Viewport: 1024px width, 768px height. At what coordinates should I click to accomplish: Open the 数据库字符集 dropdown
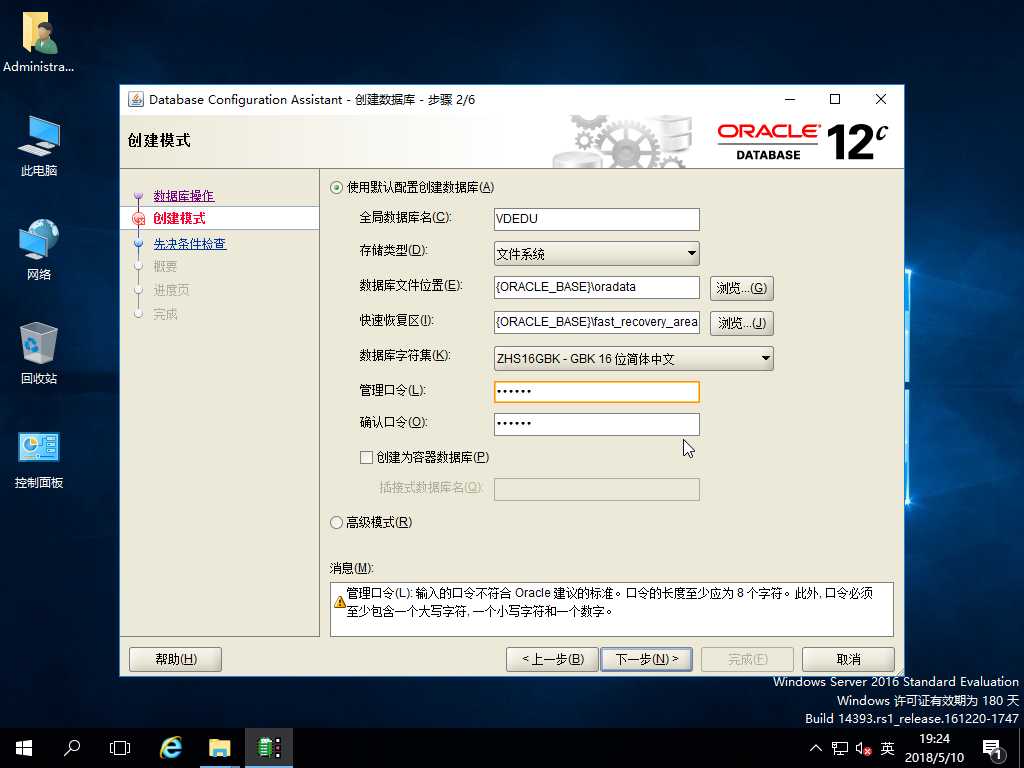633,359
